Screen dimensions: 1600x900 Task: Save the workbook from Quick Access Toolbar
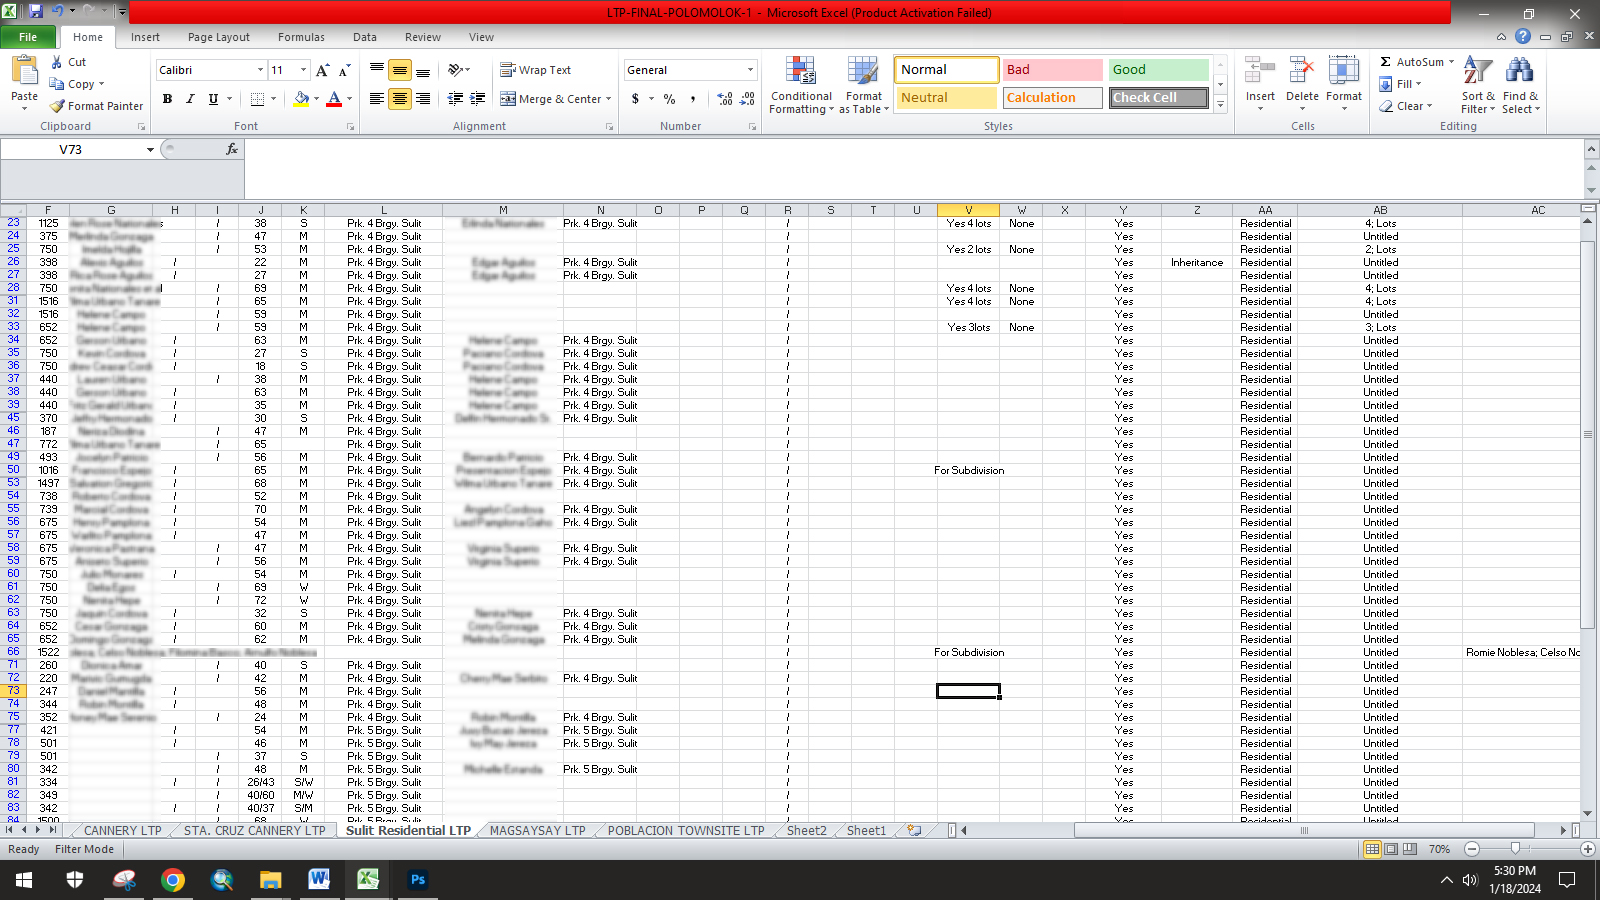[36, 12]
